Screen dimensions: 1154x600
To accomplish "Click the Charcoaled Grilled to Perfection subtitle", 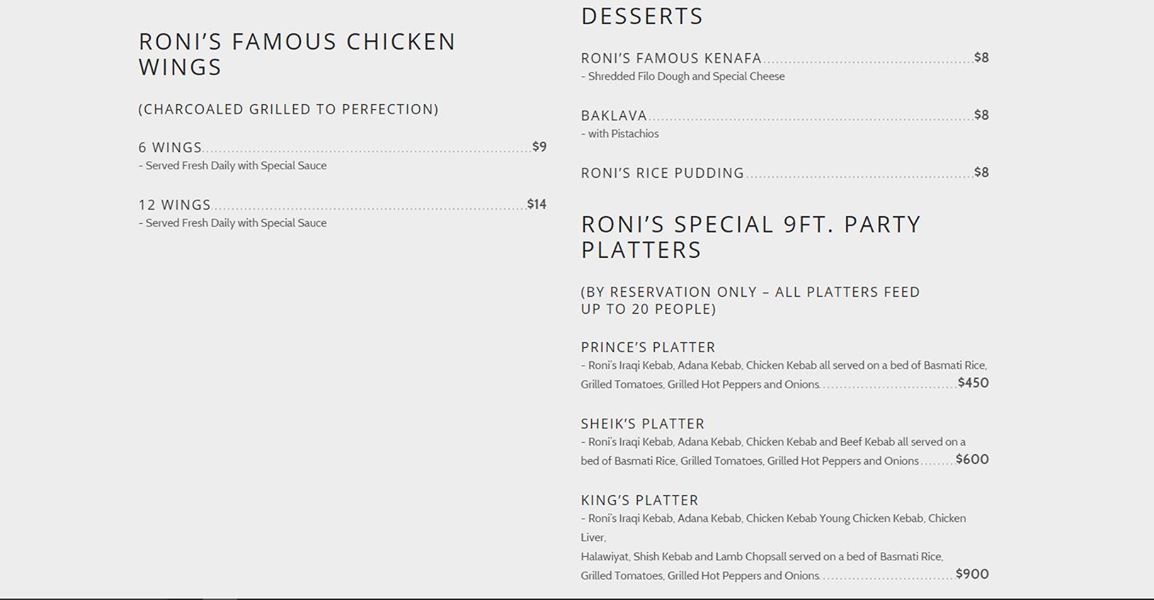I will (288, 109).
